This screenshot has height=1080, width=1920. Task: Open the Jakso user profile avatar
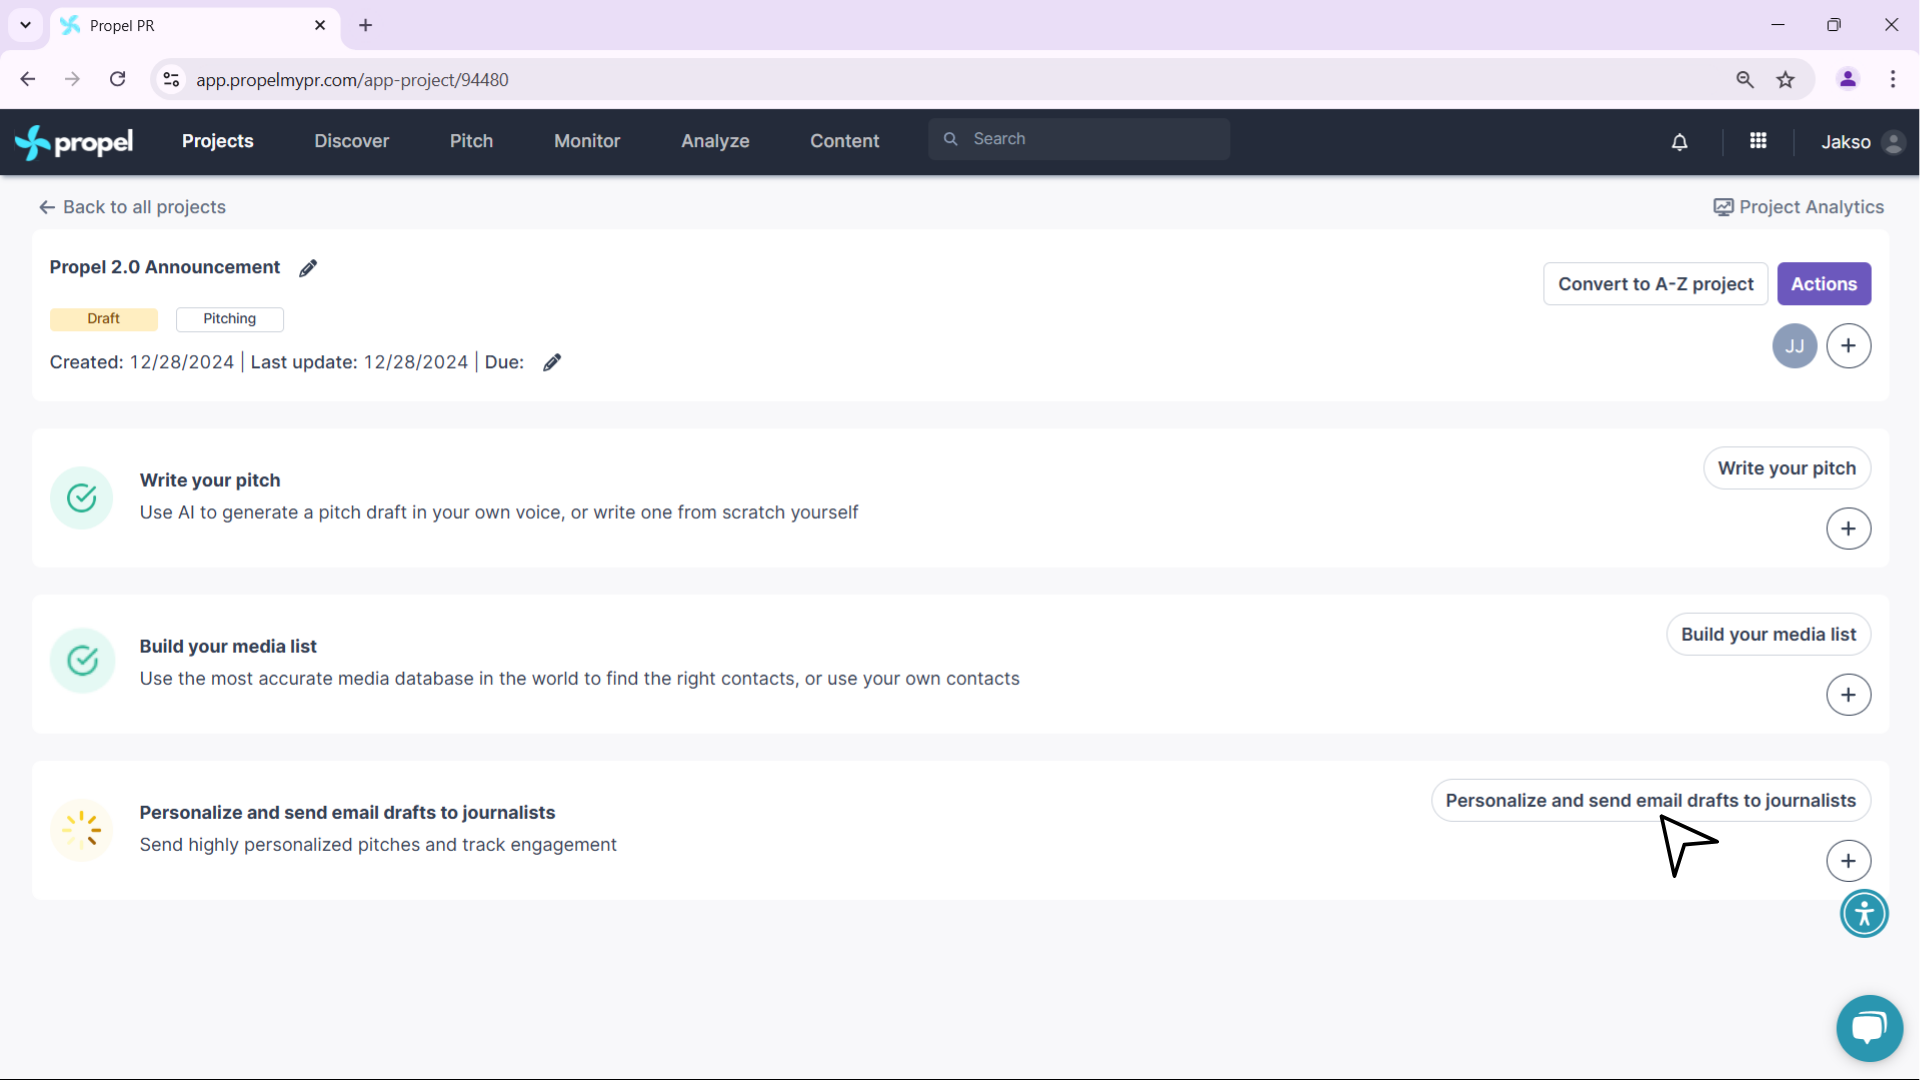pos(1893,142)
